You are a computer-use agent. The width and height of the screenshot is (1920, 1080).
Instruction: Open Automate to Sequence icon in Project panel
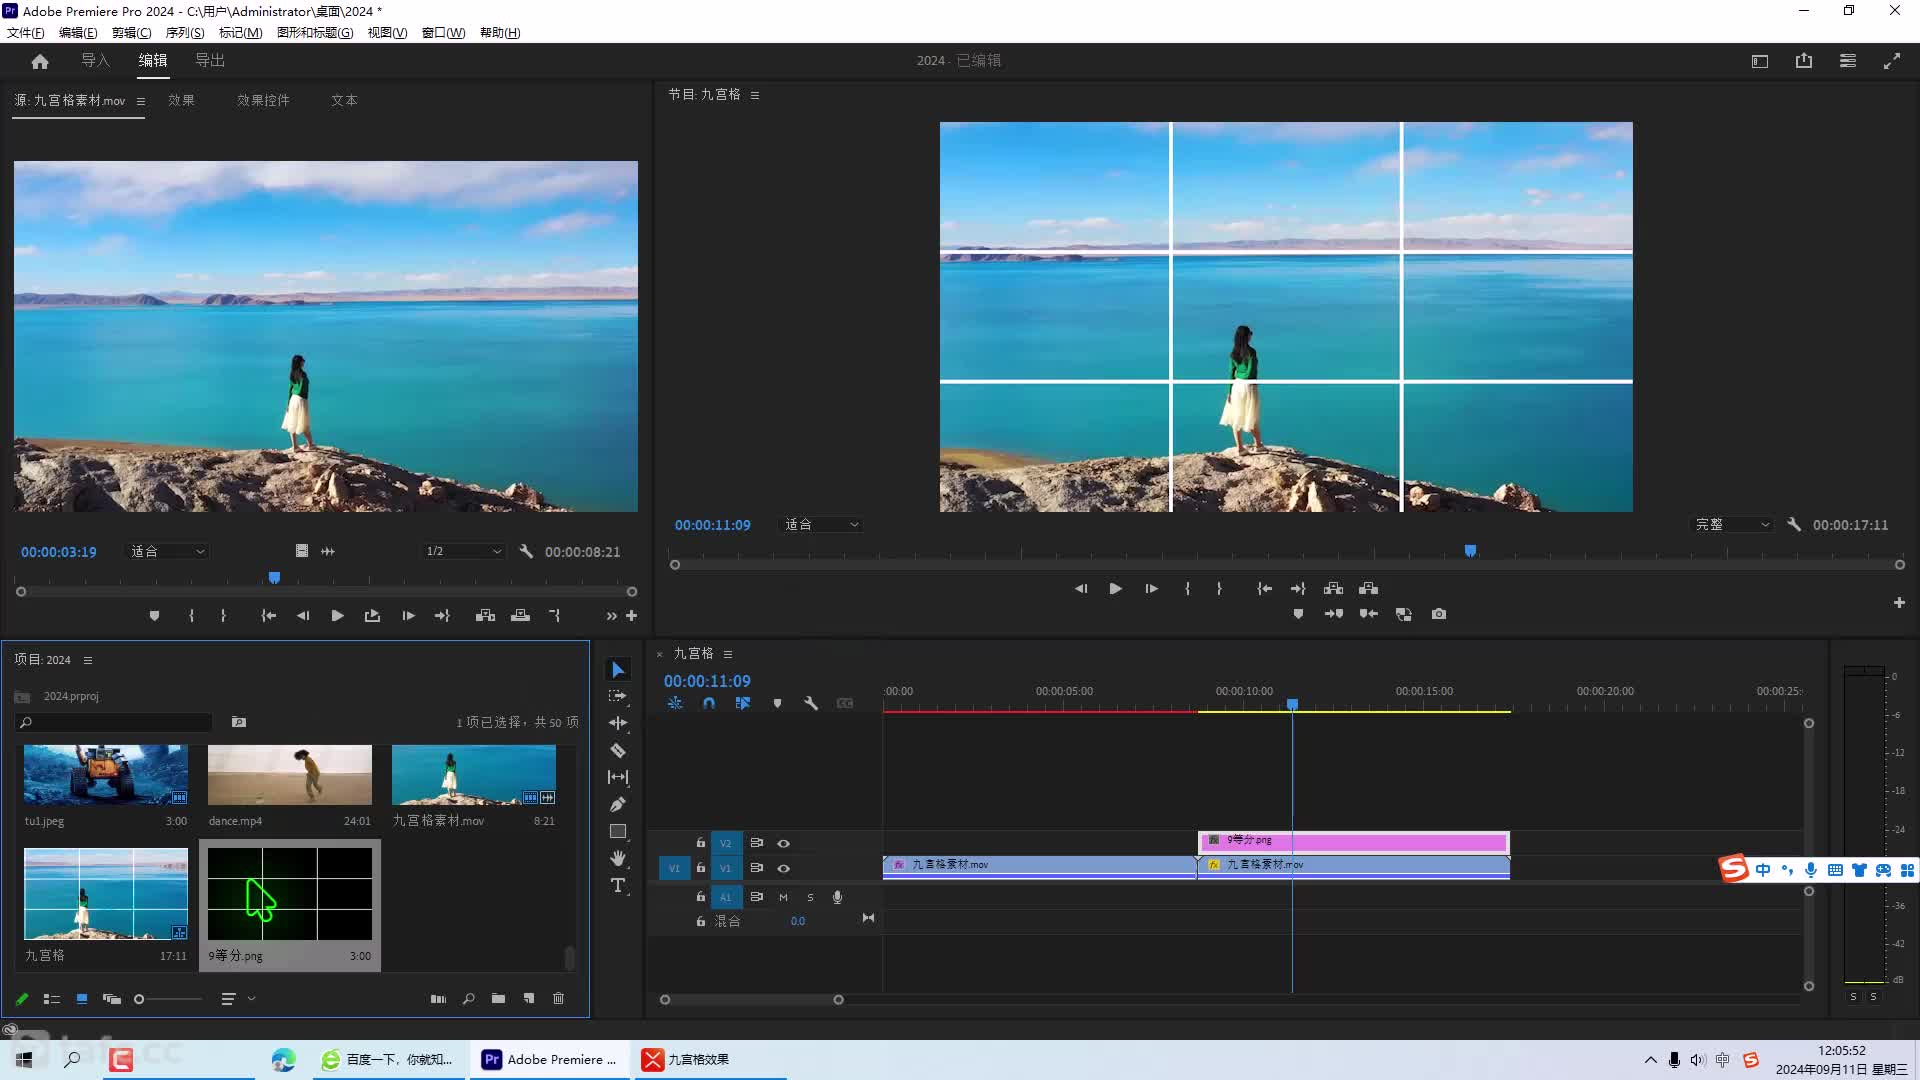coord(438,998)
